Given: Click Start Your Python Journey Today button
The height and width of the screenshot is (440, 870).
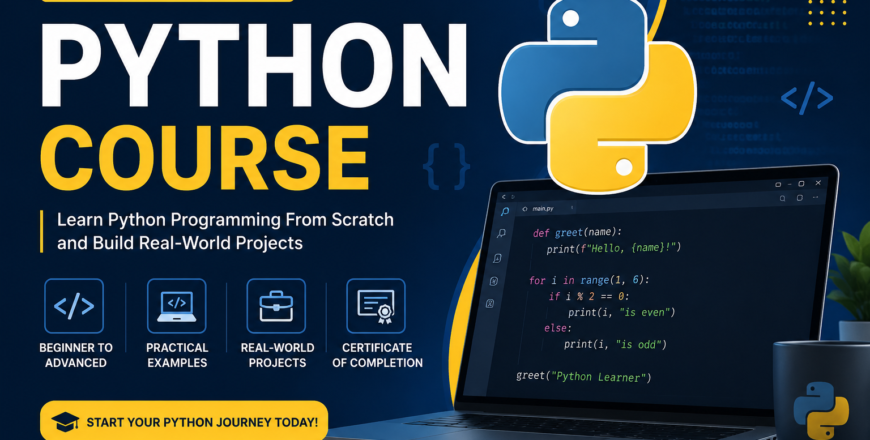Looking at the screenshot, I should (x=184, y=421).
